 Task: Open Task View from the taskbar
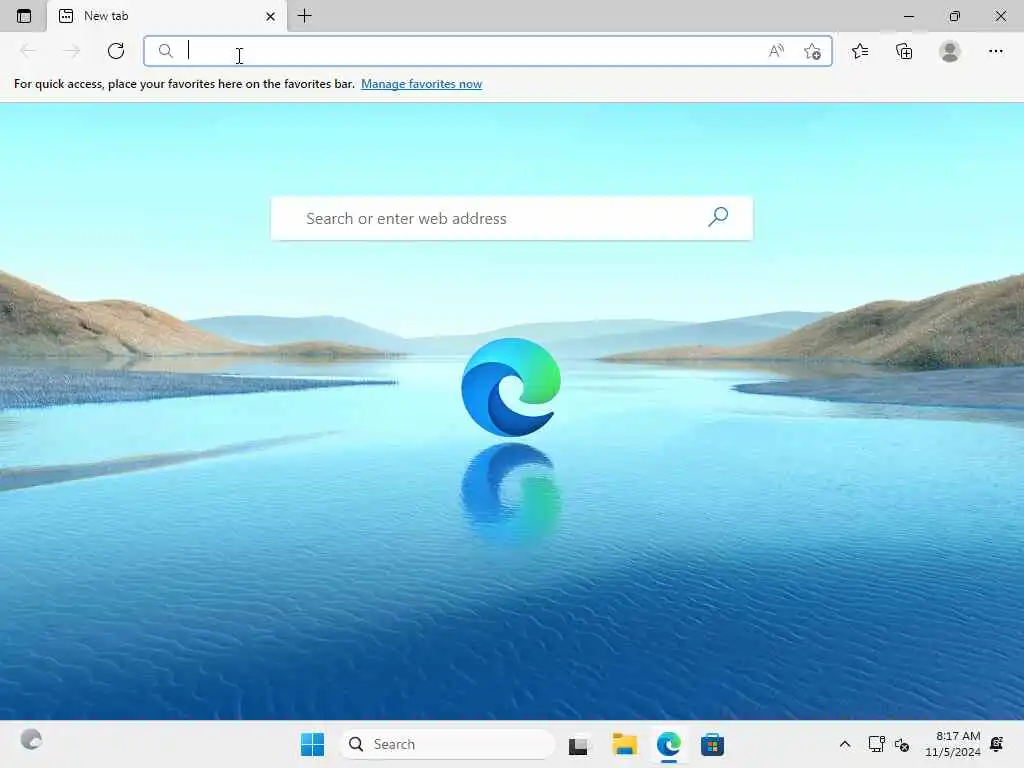pyautogui.click(x=578, y=745)
